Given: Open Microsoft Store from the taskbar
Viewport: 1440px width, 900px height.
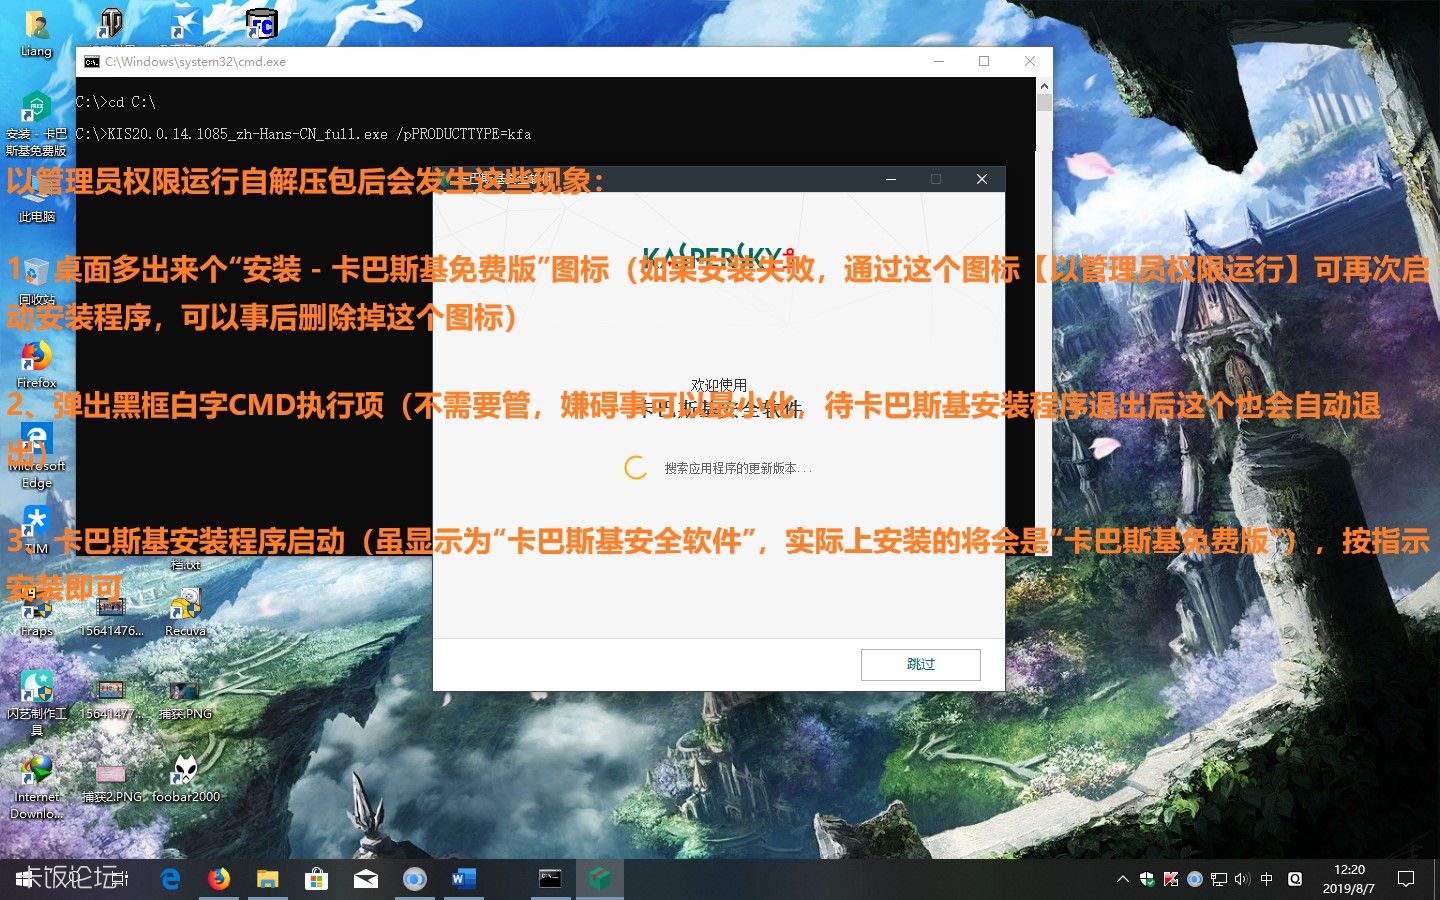Looking at the screenshot, I should pos(316,879).
